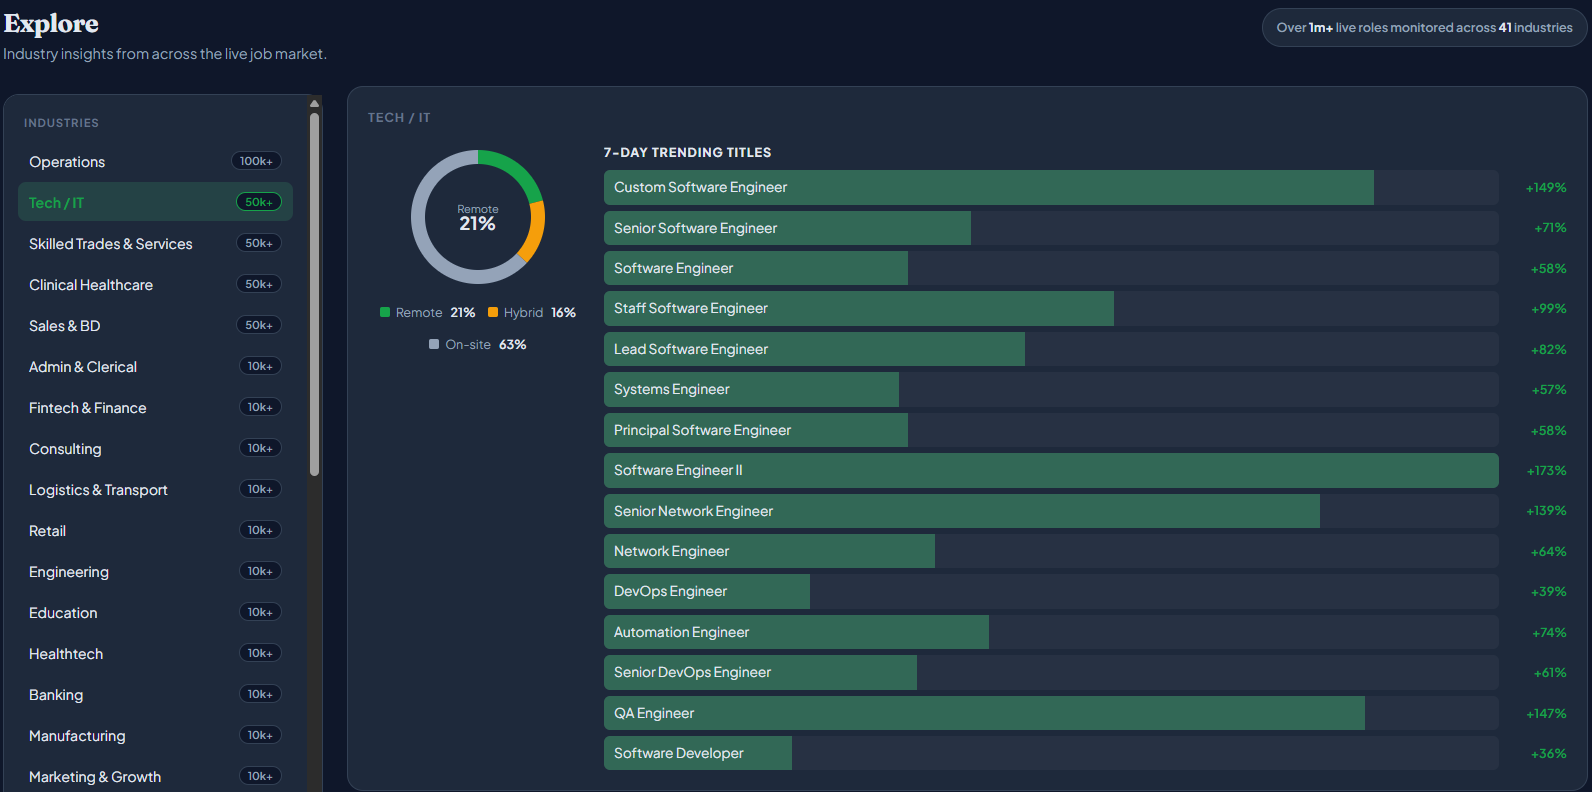The height and width of the screenshot is (792, 1592).
Task: Open Healthtech industry
Action: [155, 653]
